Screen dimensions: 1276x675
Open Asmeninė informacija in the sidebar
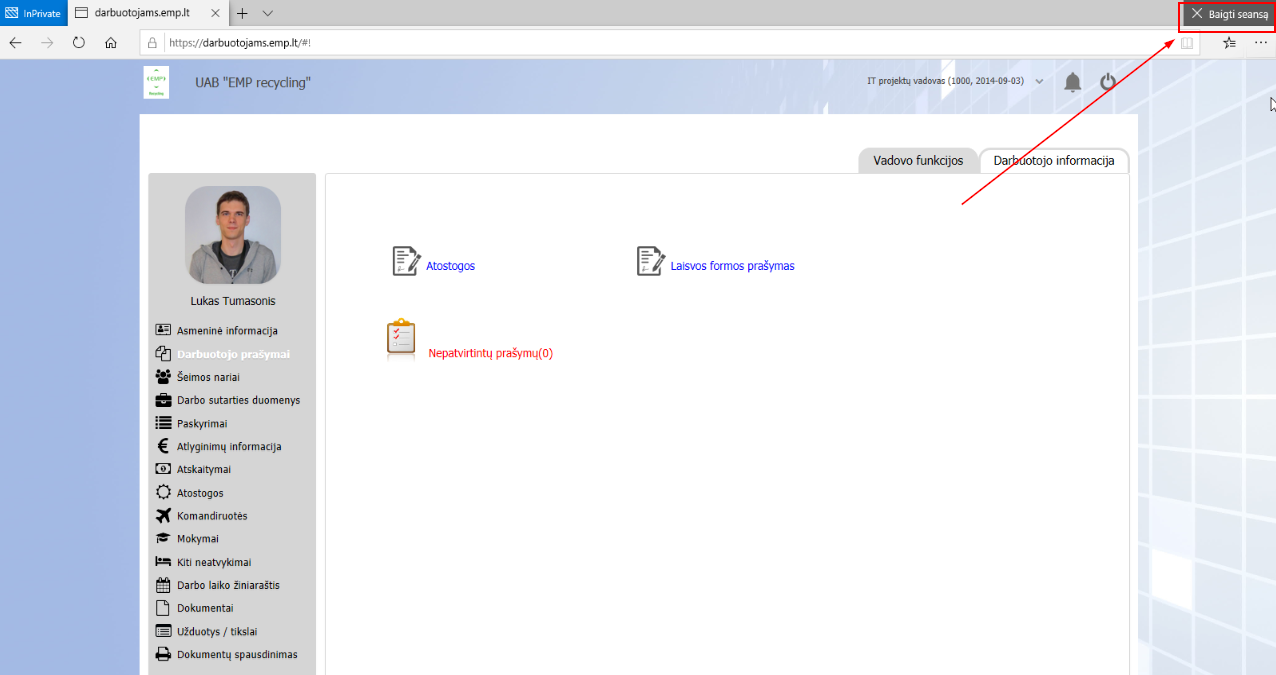227,330
